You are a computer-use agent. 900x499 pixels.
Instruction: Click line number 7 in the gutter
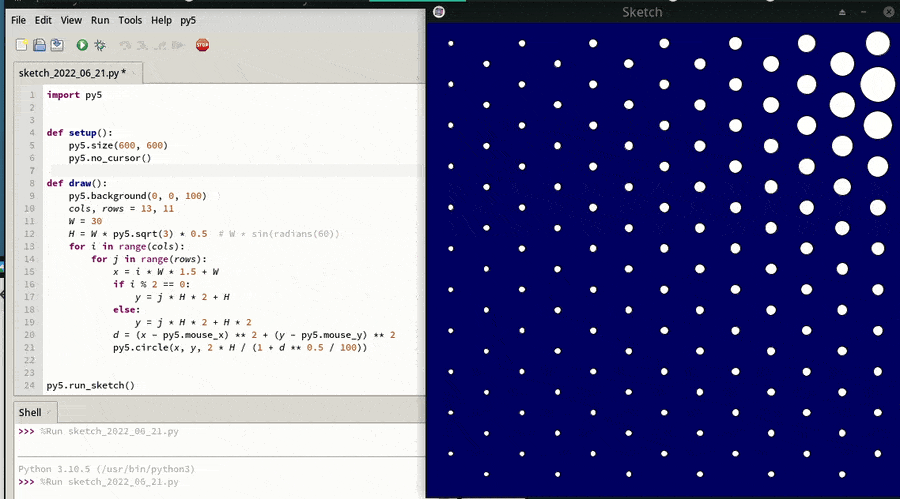(32, 171)
